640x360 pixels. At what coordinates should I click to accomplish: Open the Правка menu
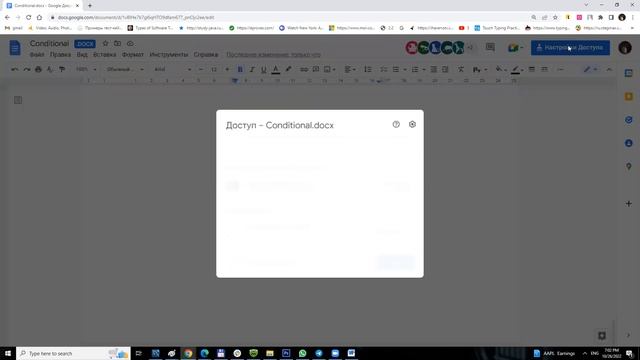pyautogui.click(x=60, y=55)
